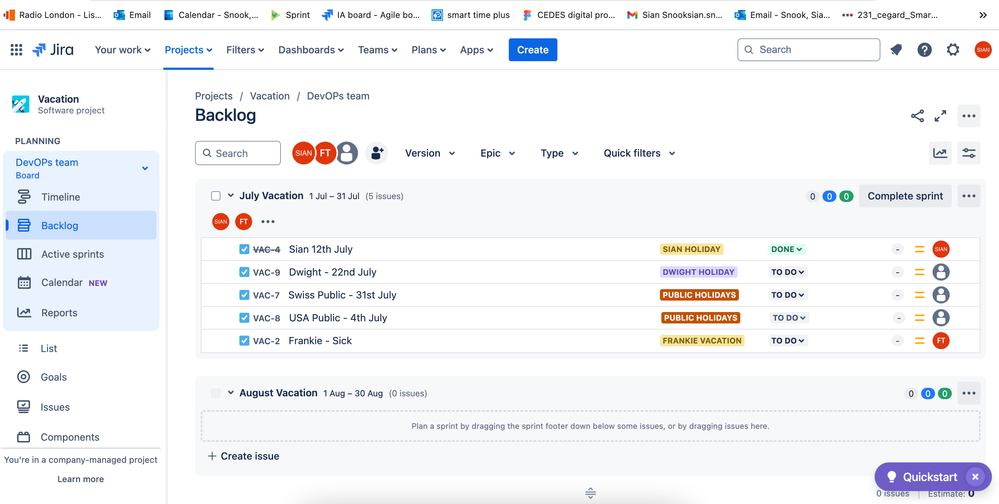Show more assignees under July Vacation
This screenshot has width=999, height=504.
click(268, 222)
